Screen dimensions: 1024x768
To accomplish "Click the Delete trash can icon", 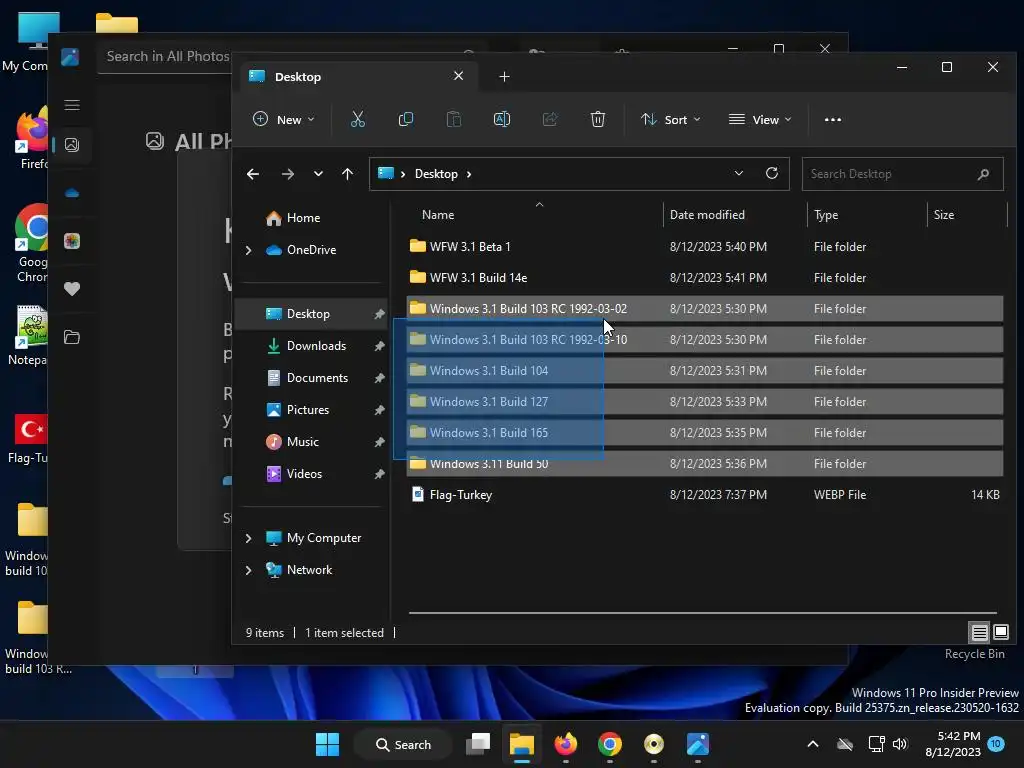I will [598, 120].
